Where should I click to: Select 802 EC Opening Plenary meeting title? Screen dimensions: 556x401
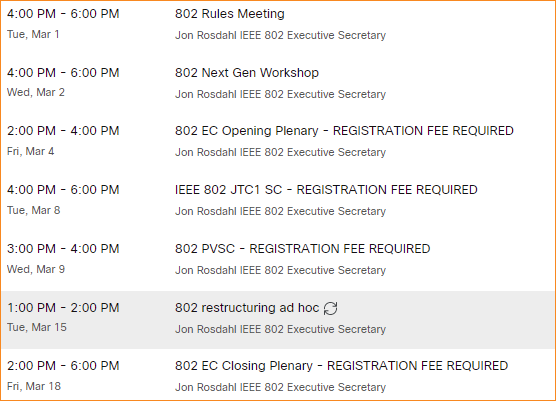[x=344, y=131]
